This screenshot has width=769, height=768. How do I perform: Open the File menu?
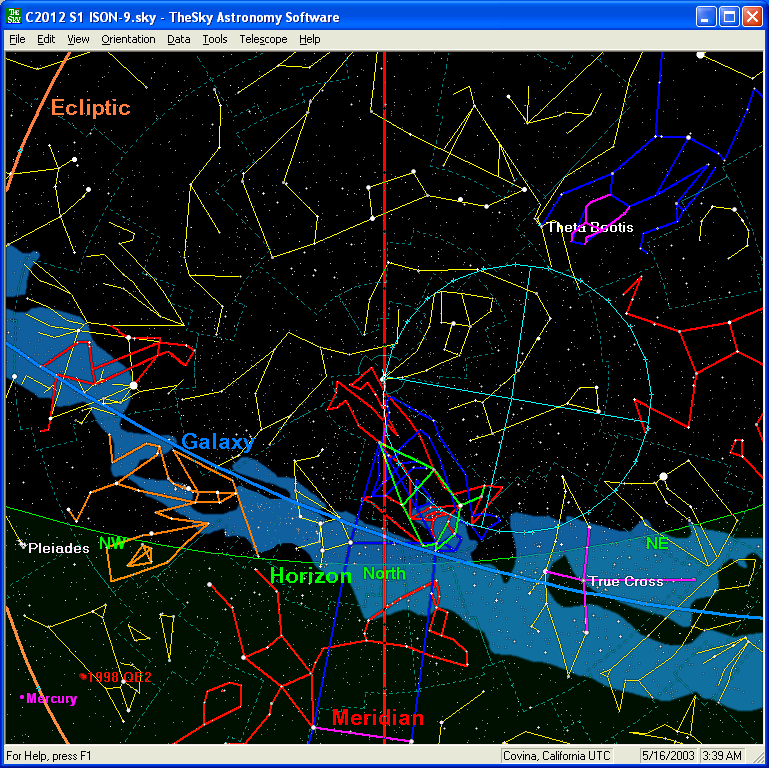coord(17,39)
